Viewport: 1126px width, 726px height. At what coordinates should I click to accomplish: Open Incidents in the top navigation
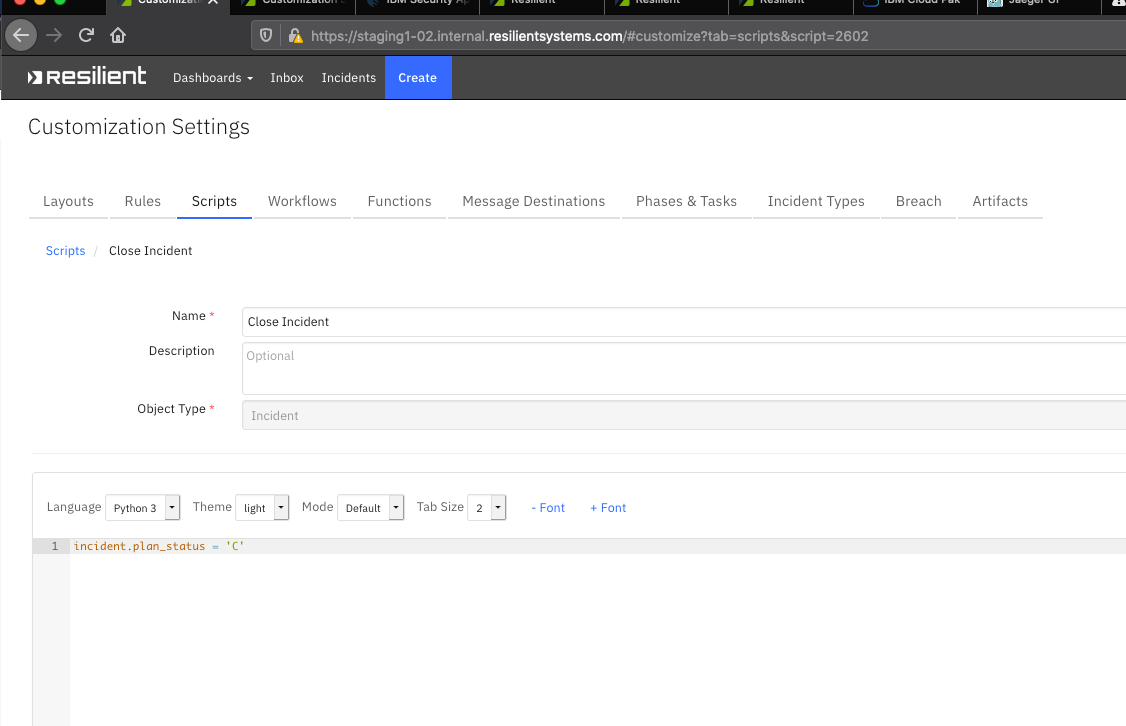pyautogui.click(x=348, y=78)
